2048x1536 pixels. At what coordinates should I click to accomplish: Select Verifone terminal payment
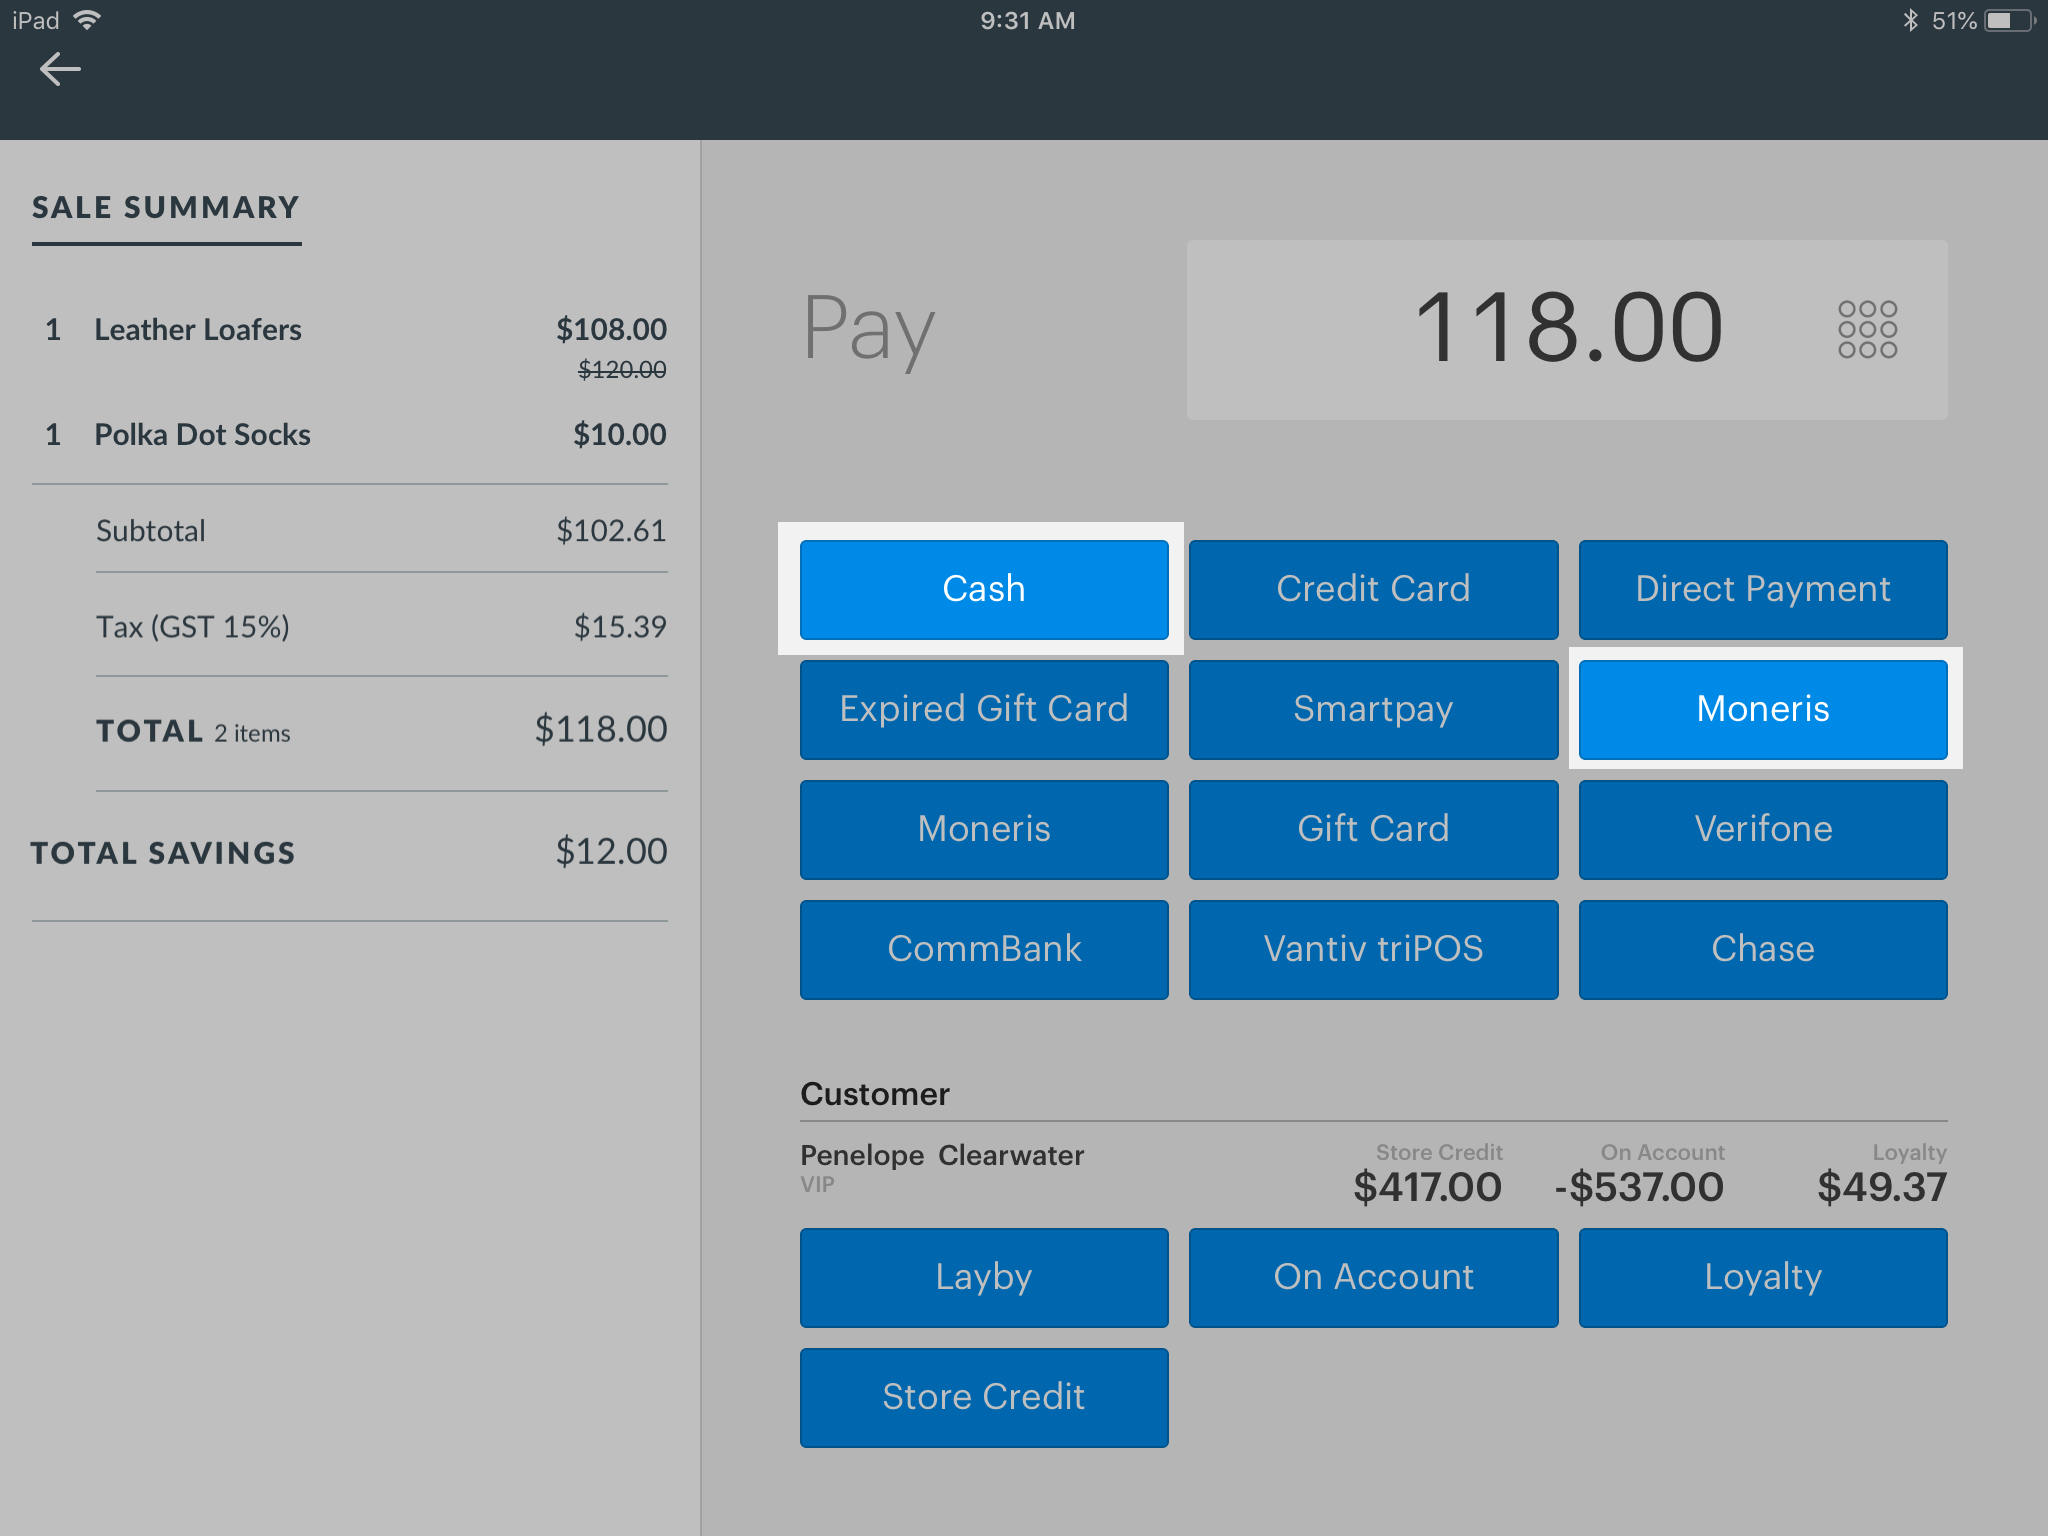1762,829
